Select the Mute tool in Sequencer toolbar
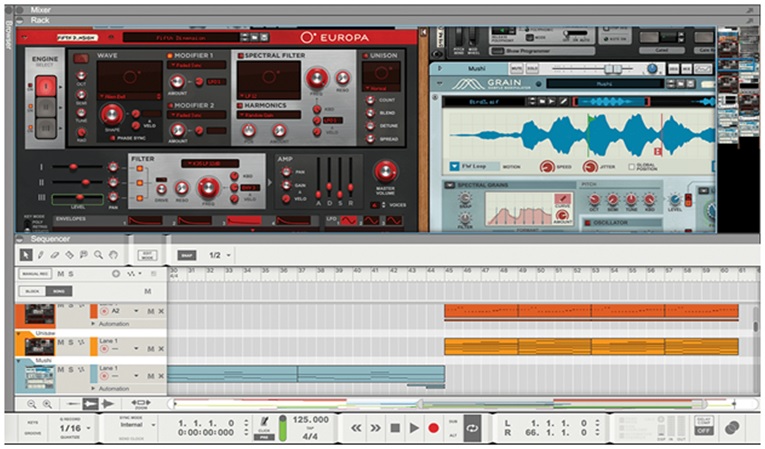The height and width of the screenshot is (449, 765). point(83,255)
